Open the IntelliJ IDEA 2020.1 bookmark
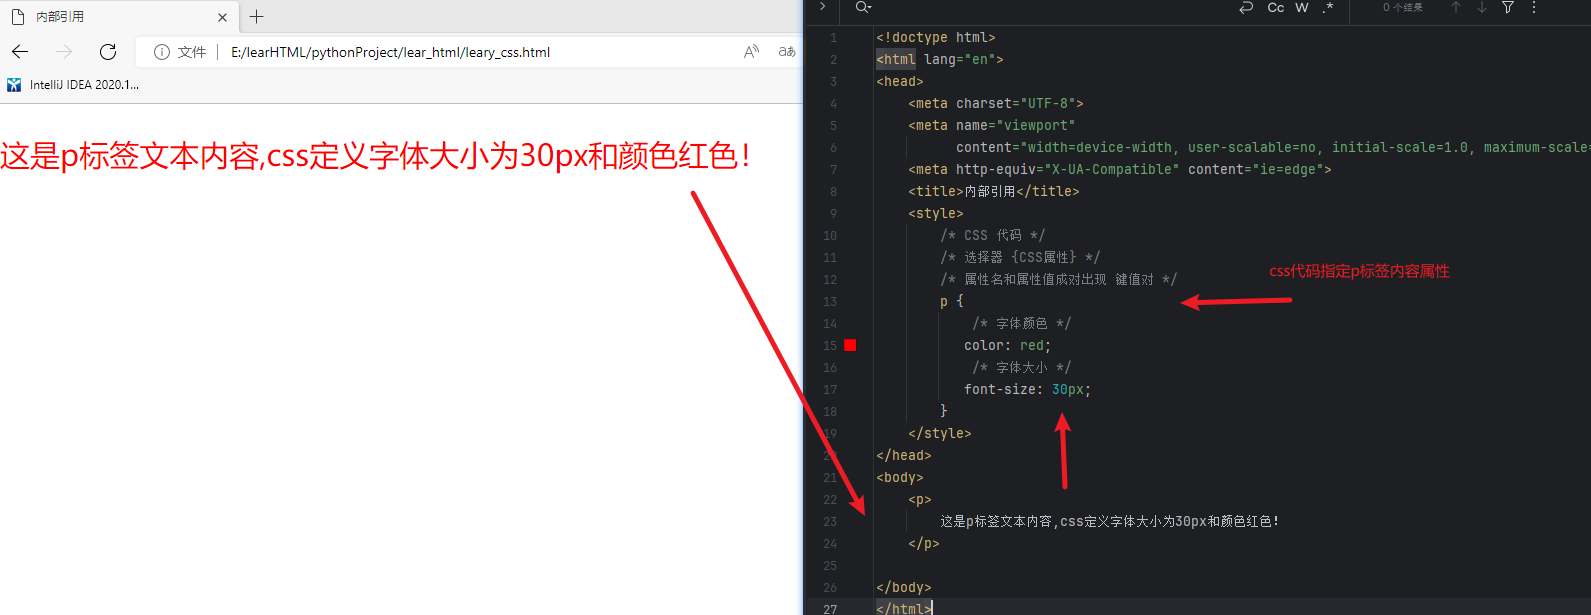1591x615 pixels. pos(73,85)
